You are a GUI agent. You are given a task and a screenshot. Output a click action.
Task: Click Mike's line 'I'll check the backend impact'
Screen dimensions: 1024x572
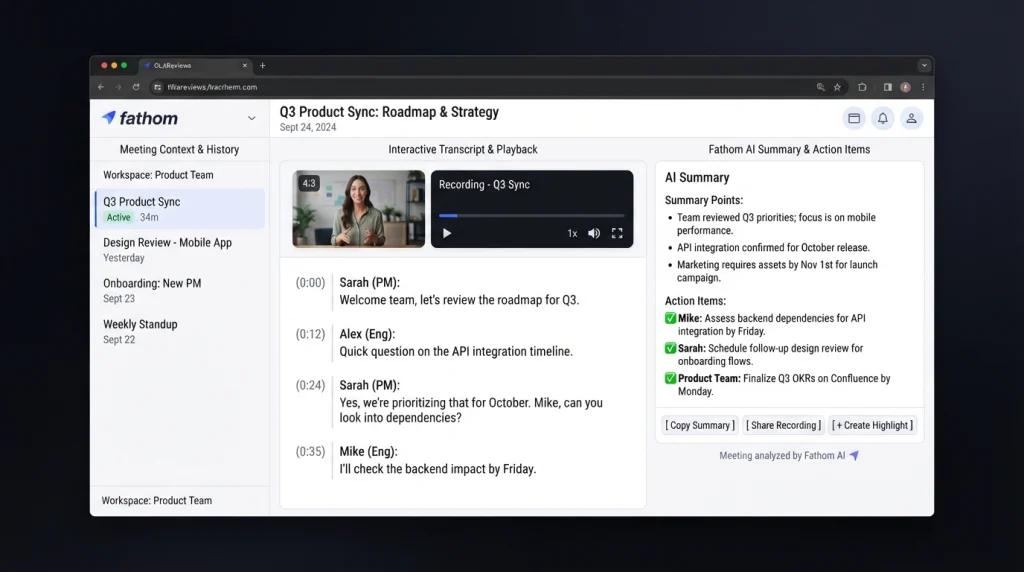(438, 469)
